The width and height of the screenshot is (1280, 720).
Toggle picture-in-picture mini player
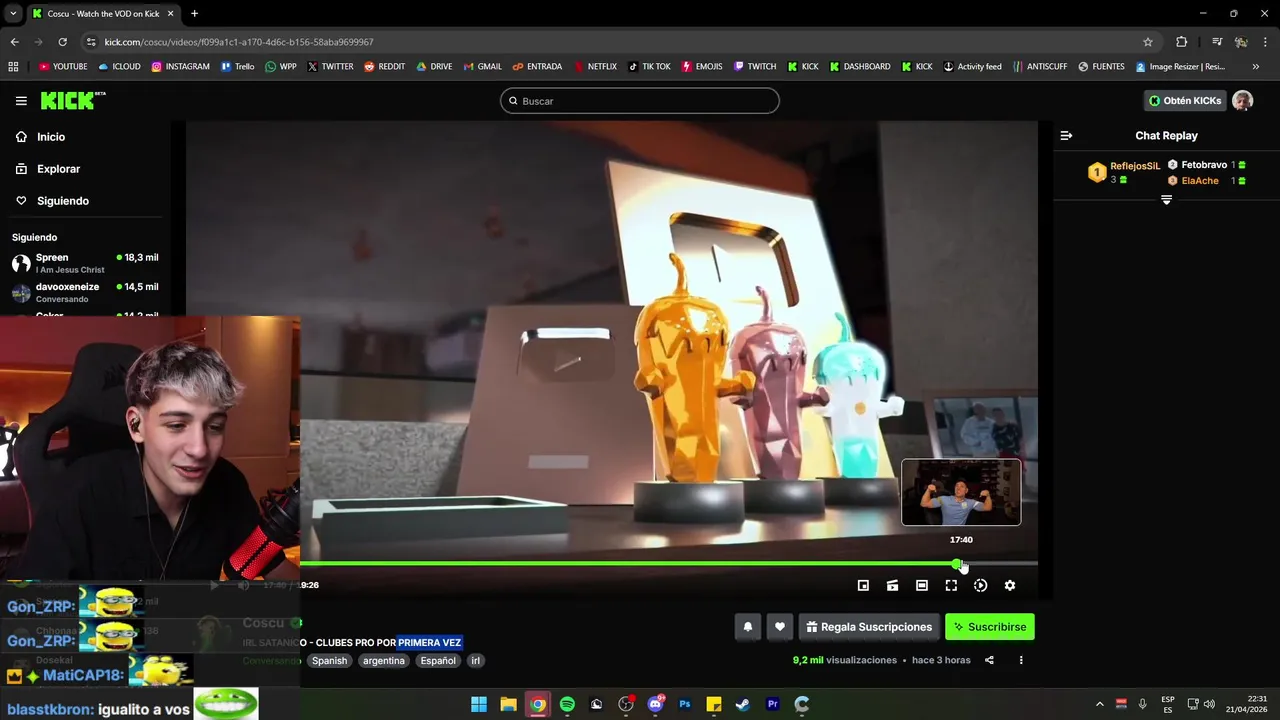(863, 586)
